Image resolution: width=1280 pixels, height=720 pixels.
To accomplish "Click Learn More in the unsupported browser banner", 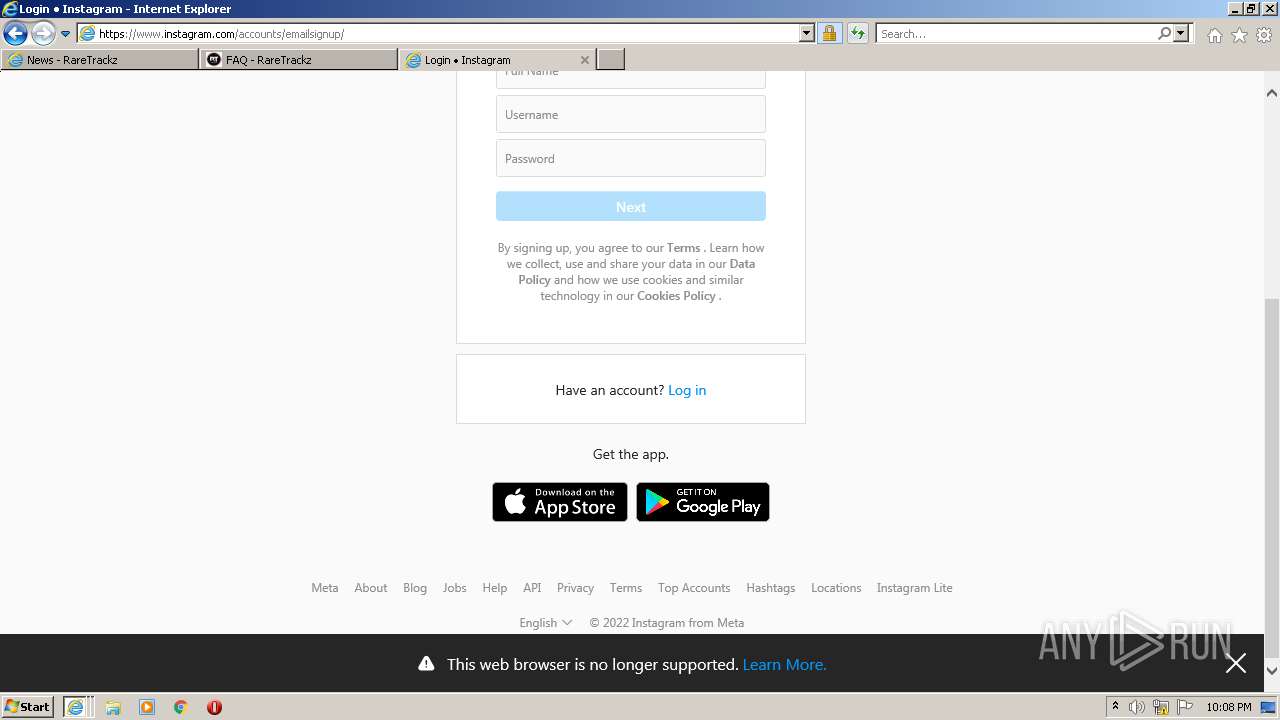I will pos(785,665).
